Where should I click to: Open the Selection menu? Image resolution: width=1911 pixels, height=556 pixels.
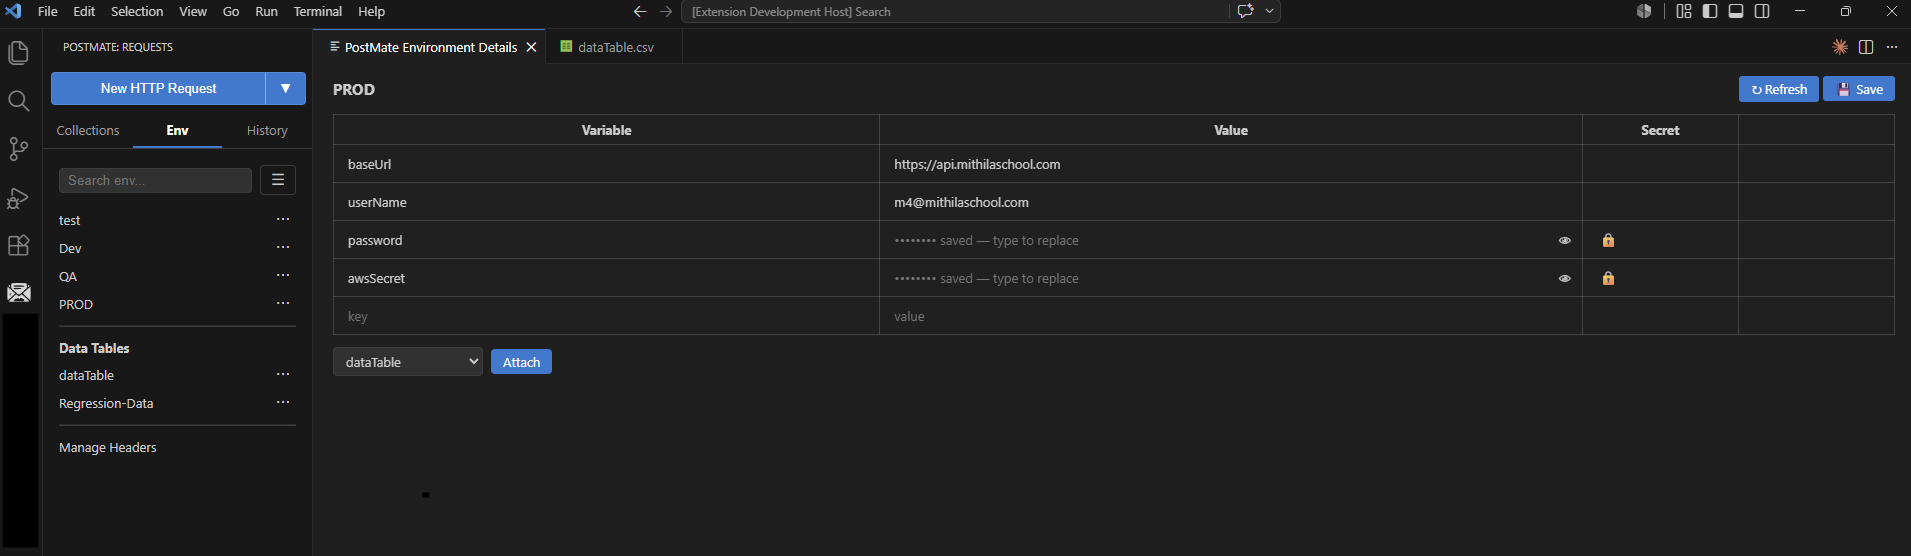click(137, 11)
